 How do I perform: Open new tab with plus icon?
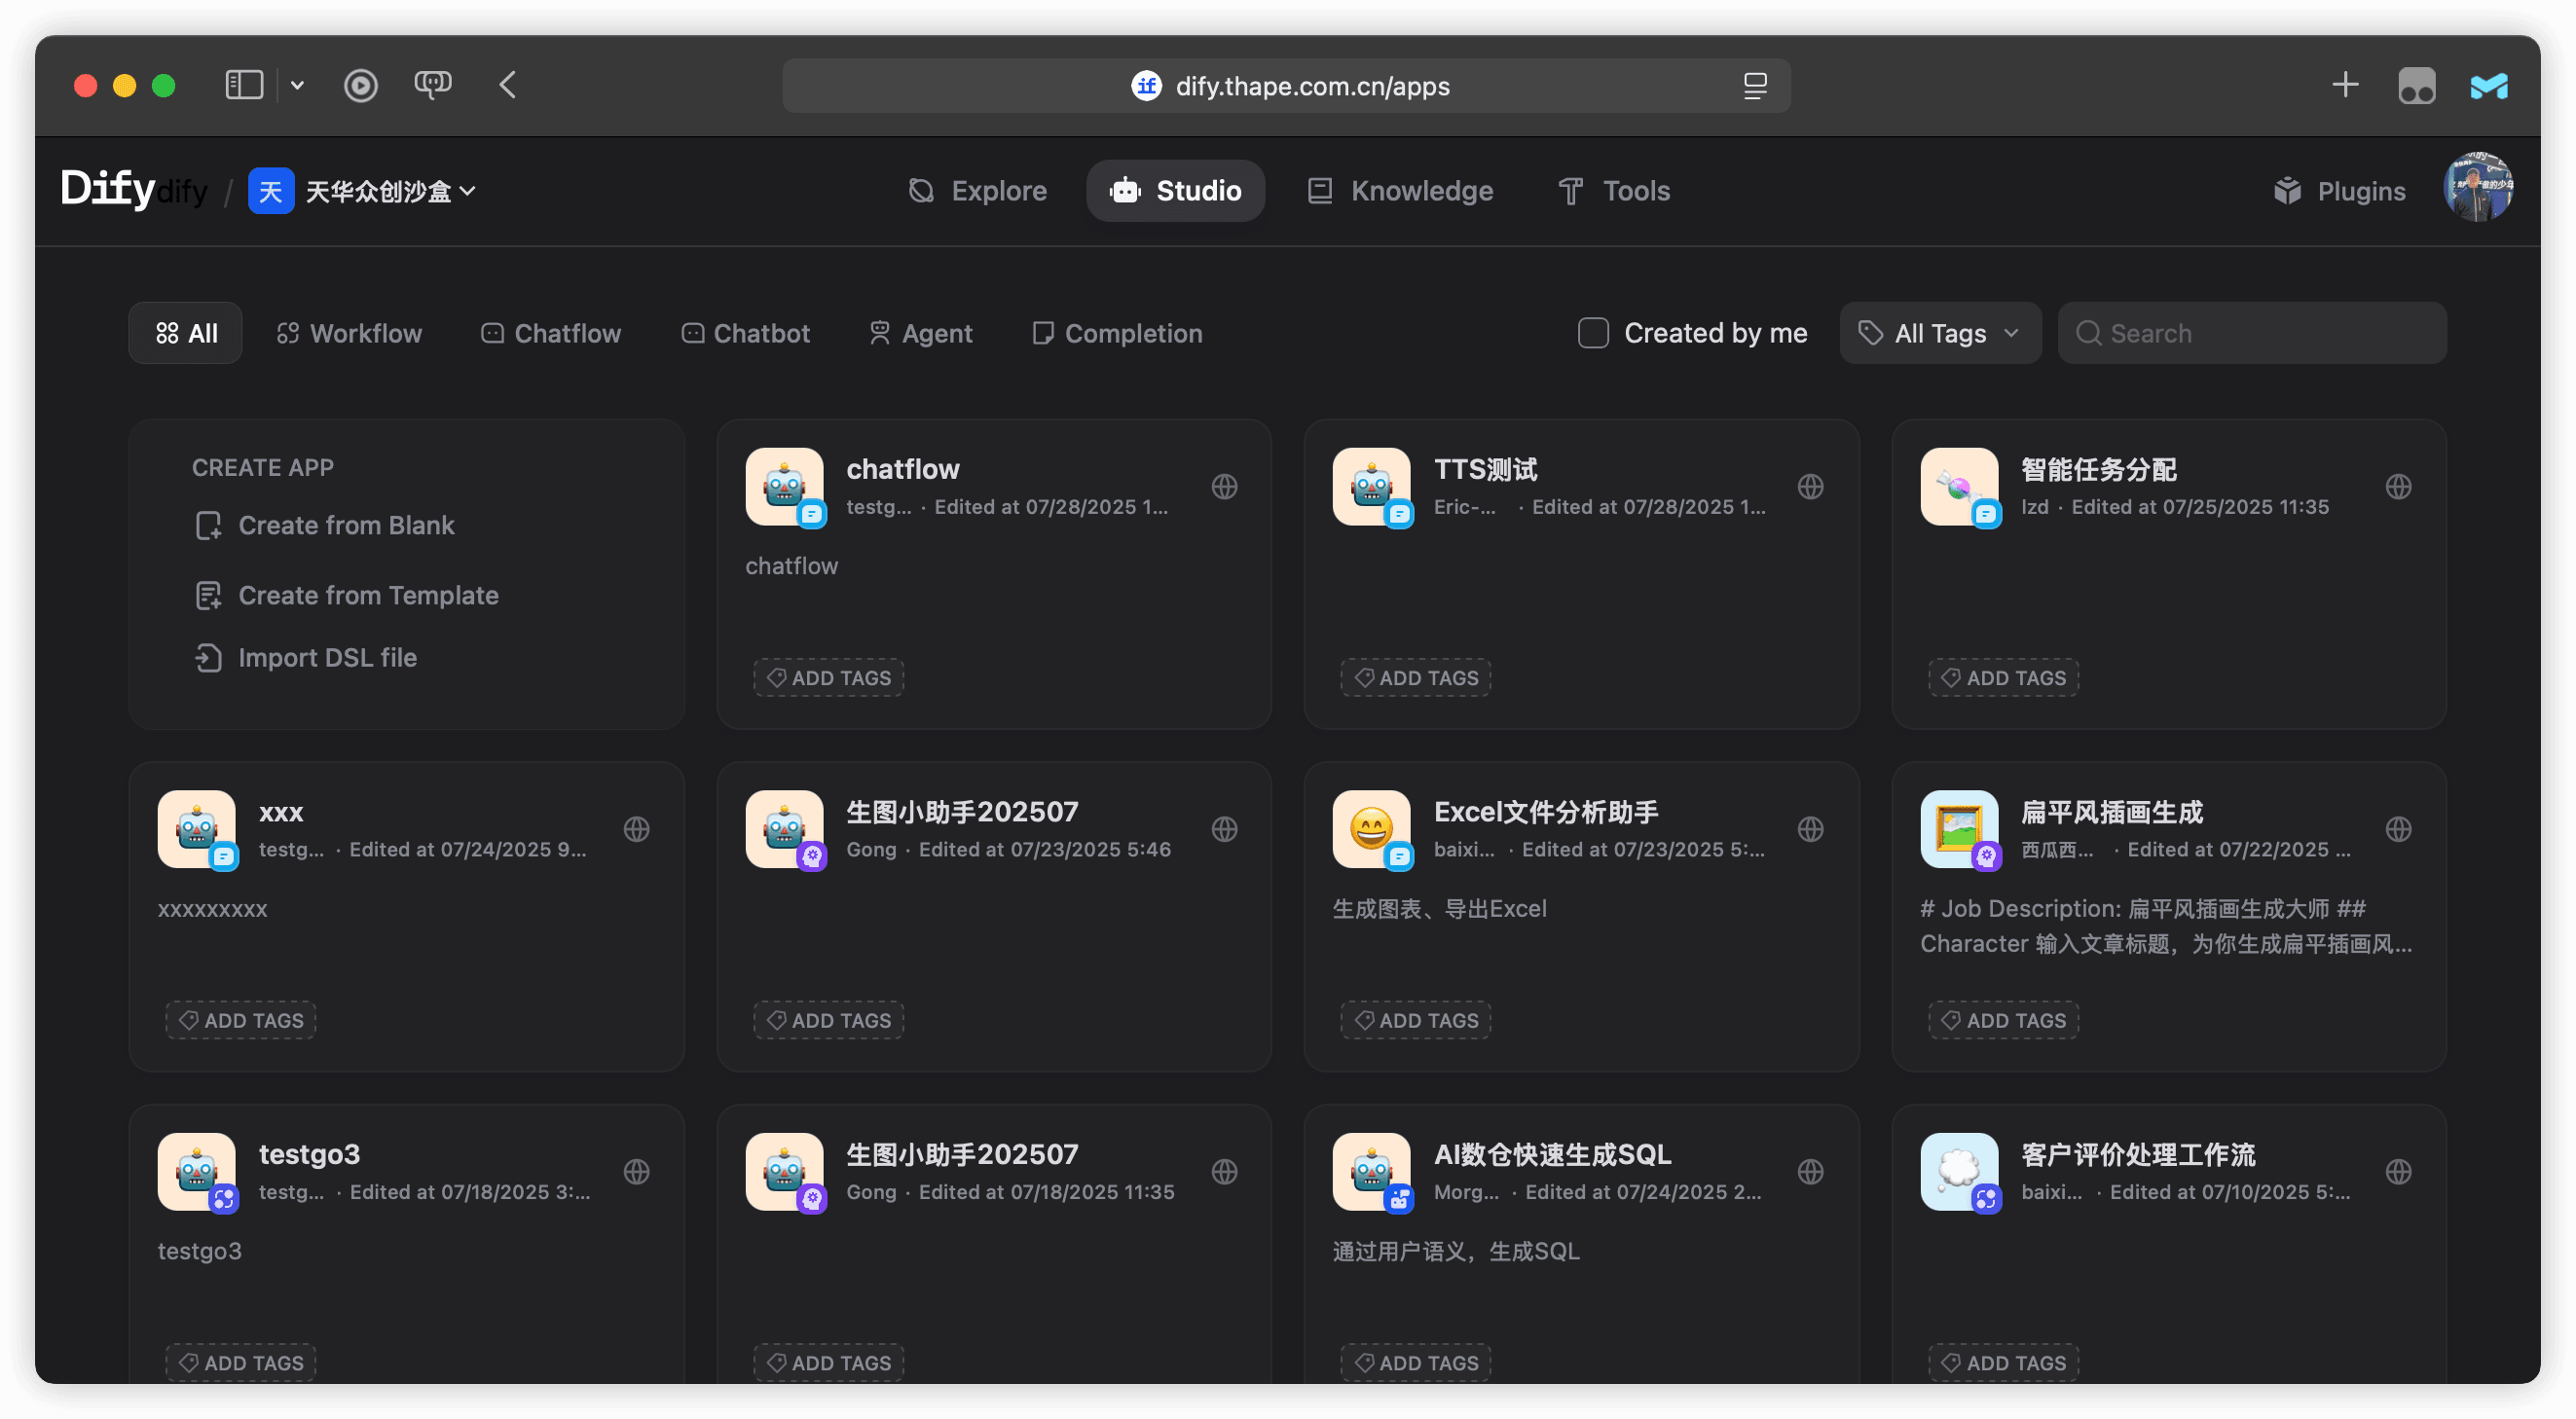(x=2345, y=85)
